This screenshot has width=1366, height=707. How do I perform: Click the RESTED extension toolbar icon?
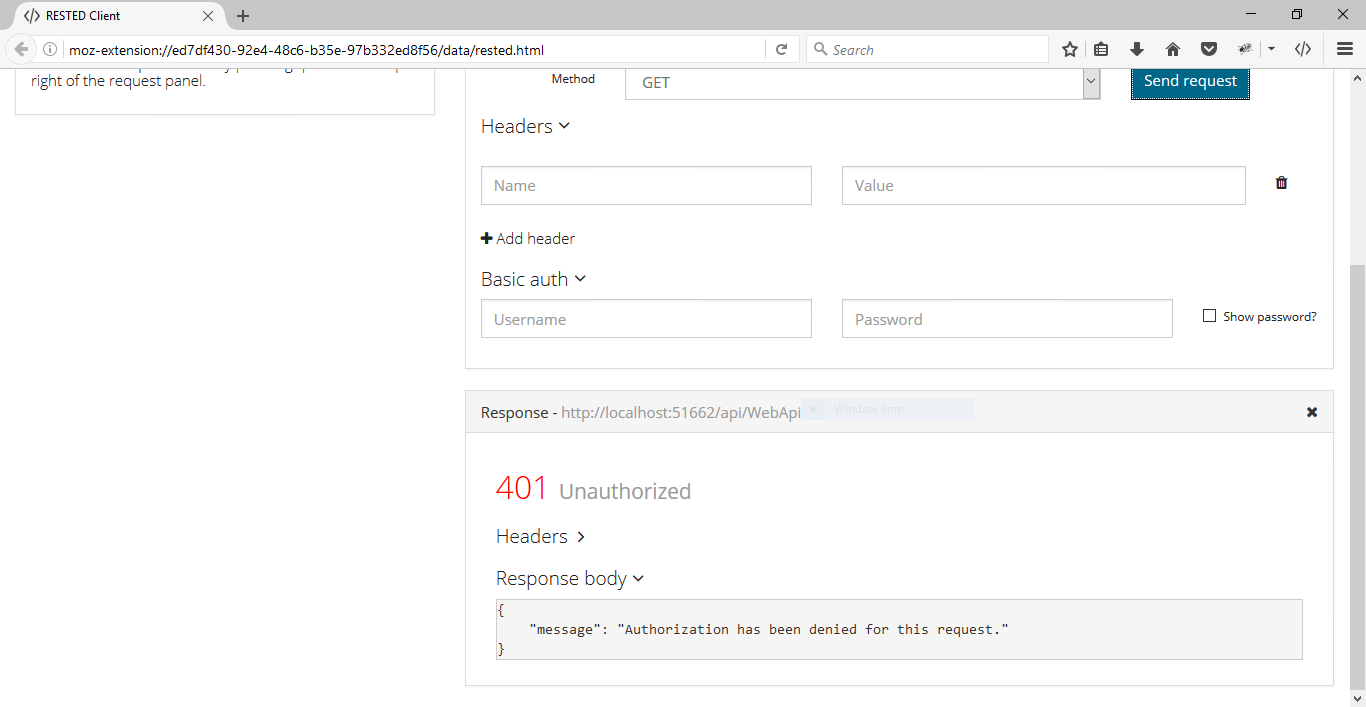[x=1302, y=49]
